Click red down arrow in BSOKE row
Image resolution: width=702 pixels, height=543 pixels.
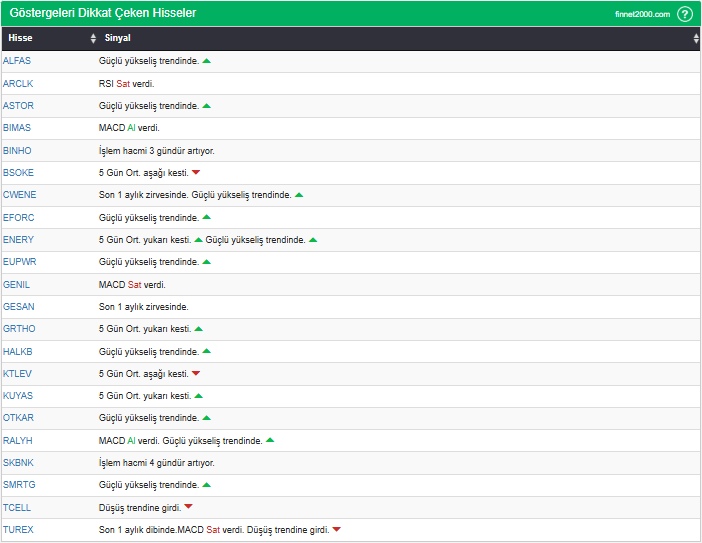click(196, 173)
